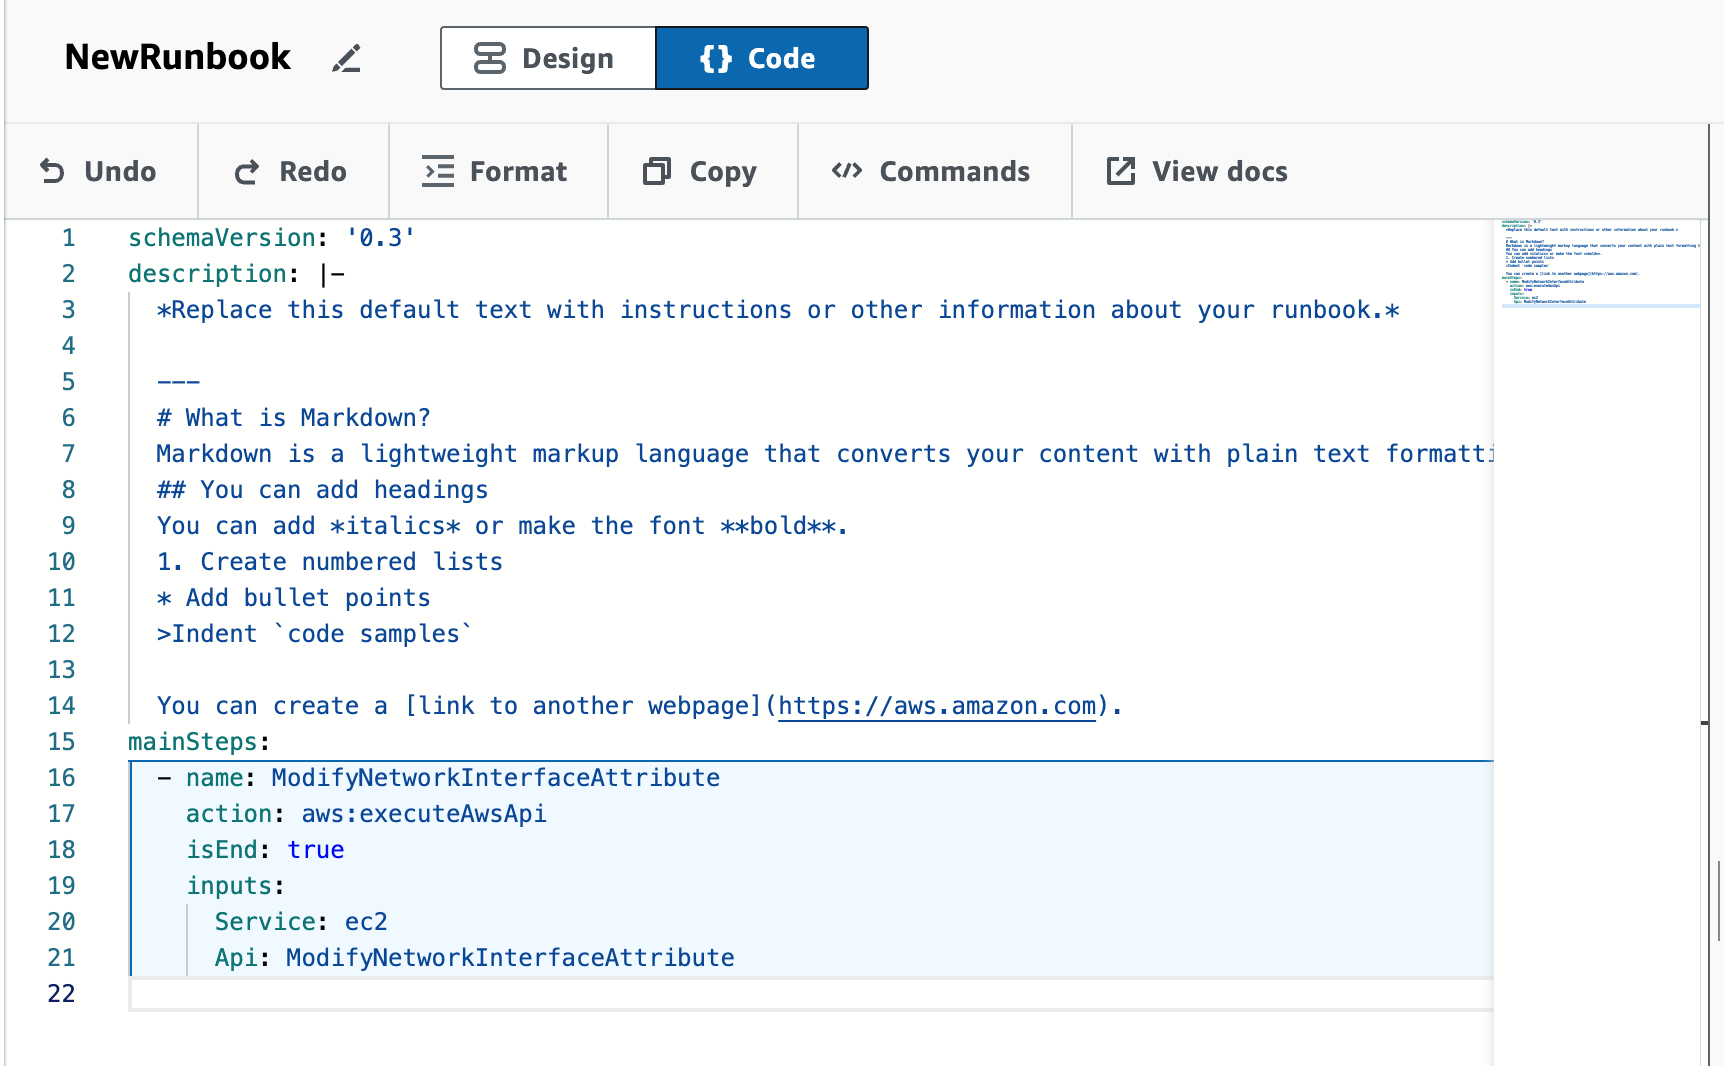
Task: Click the 'true' value of isEnd
Action: click(316, 850)
